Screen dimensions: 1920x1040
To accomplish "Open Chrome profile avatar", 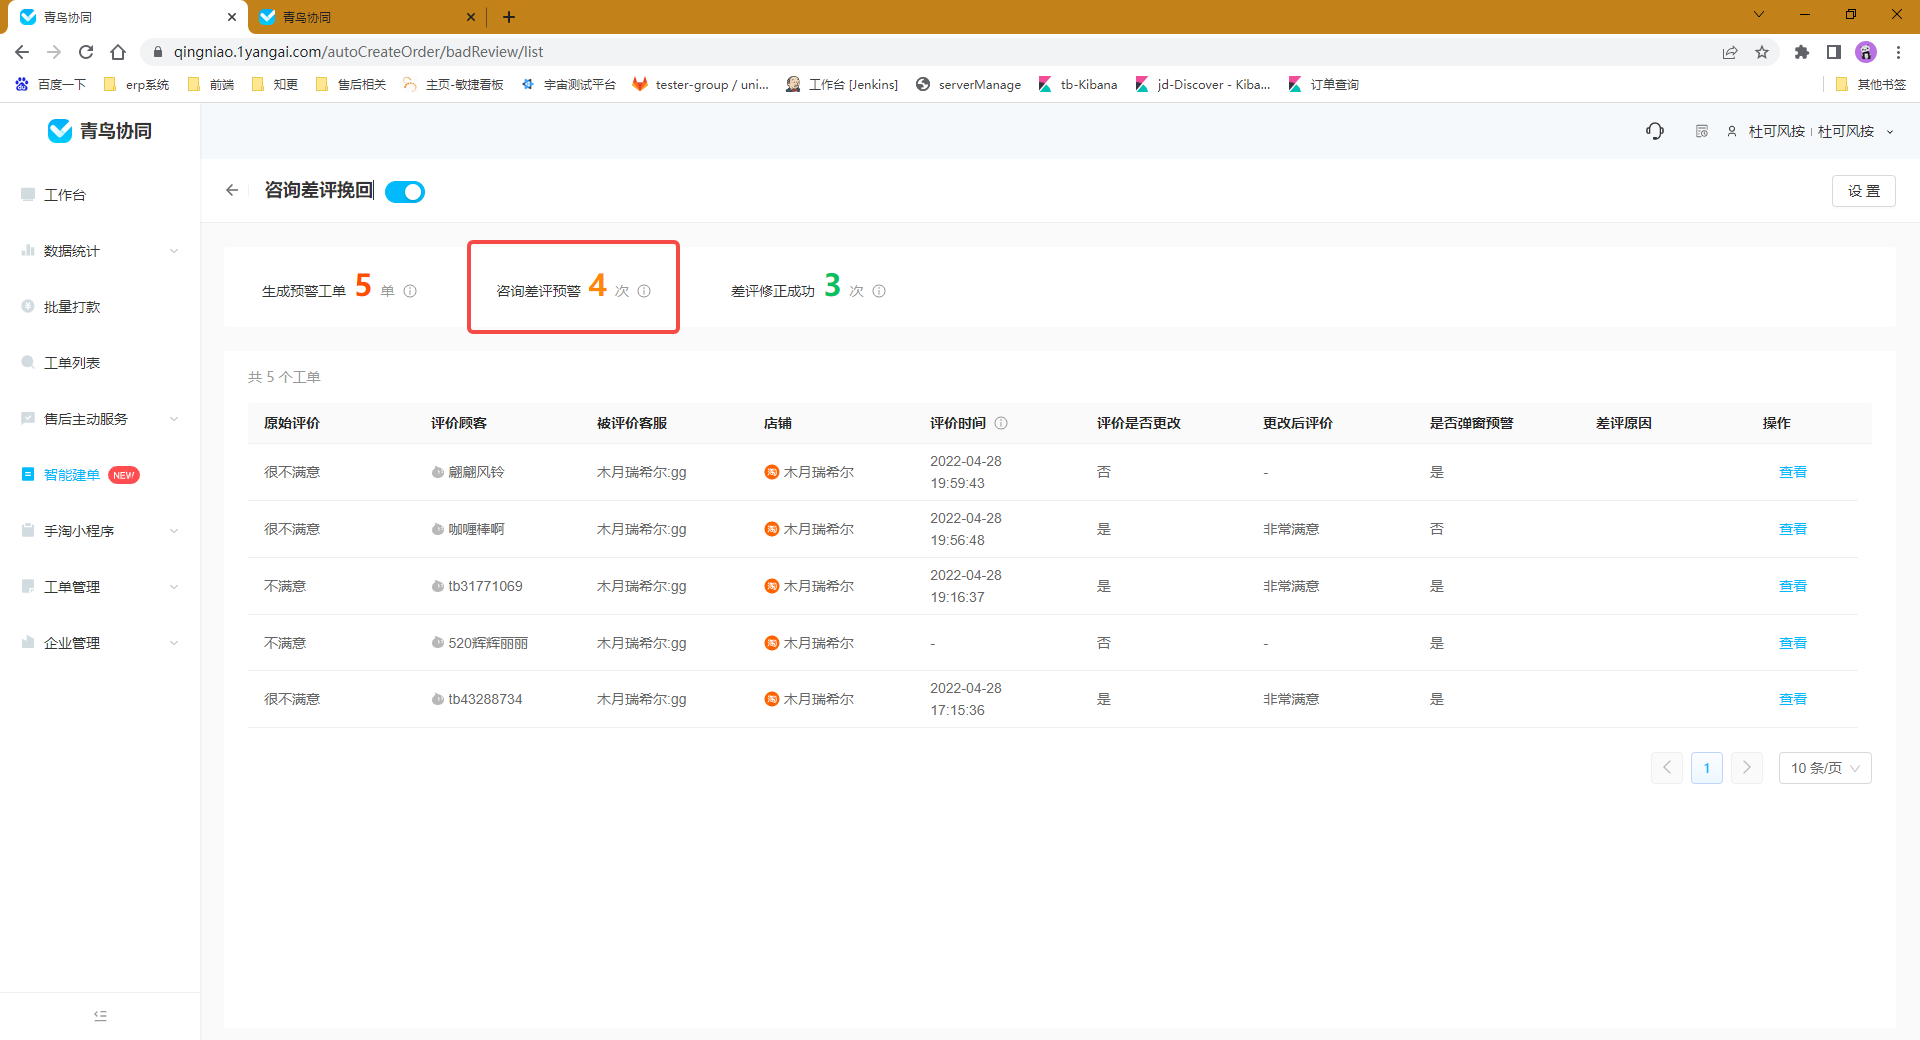I will [1866, 52].
